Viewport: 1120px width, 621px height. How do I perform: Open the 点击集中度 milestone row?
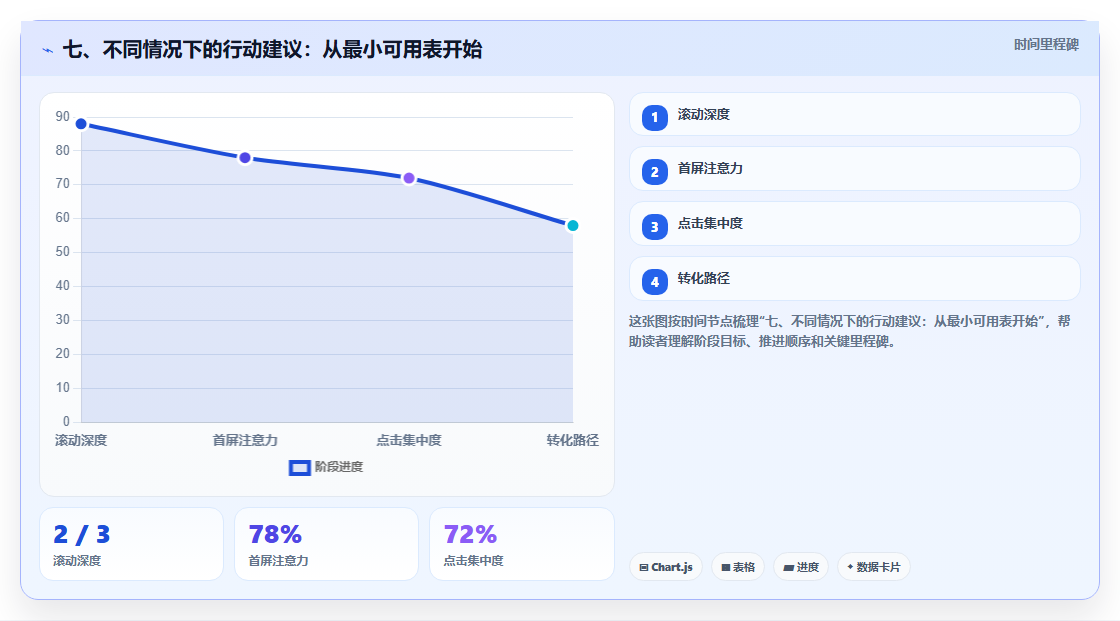coord(854,224)
